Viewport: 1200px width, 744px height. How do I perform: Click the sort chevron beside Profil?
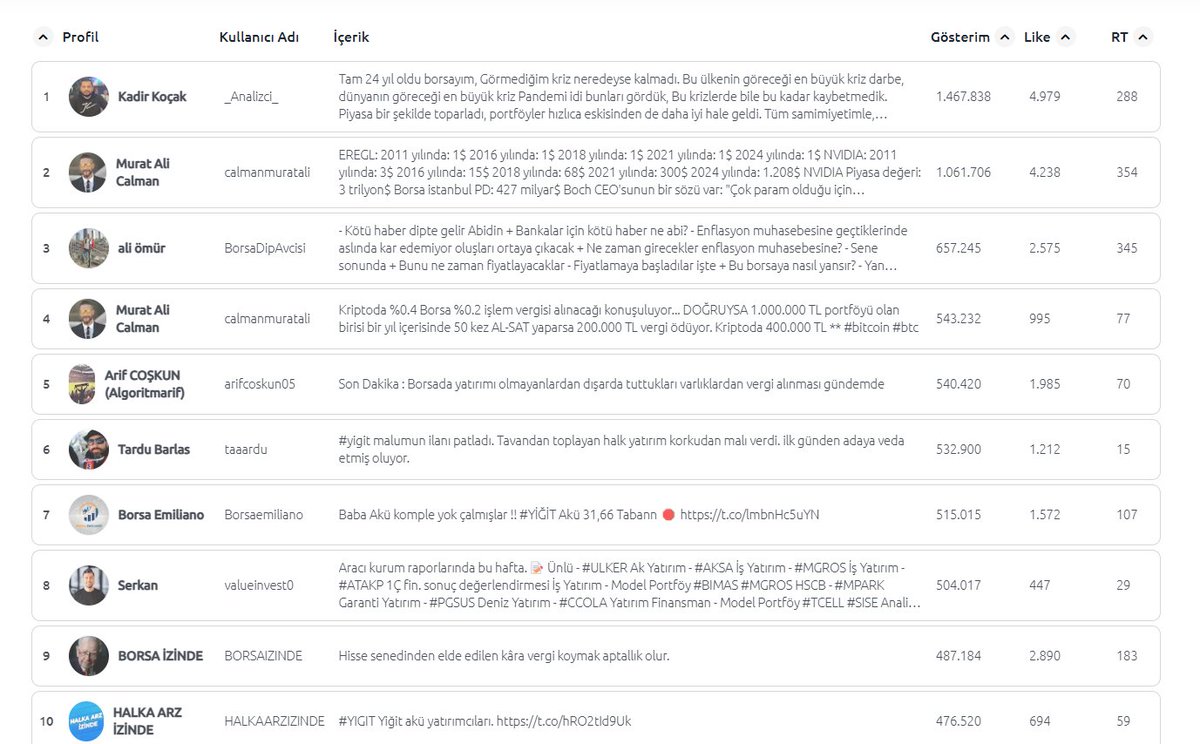tap(42, 37)
